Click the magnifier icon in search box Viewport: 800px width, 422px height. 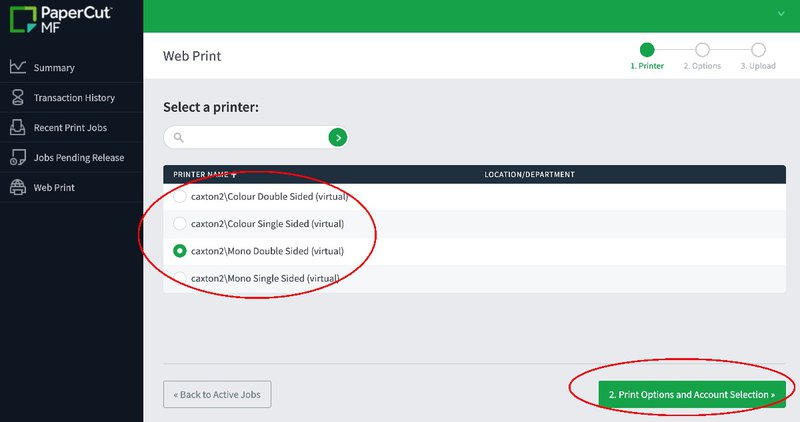tap(179, 137)
